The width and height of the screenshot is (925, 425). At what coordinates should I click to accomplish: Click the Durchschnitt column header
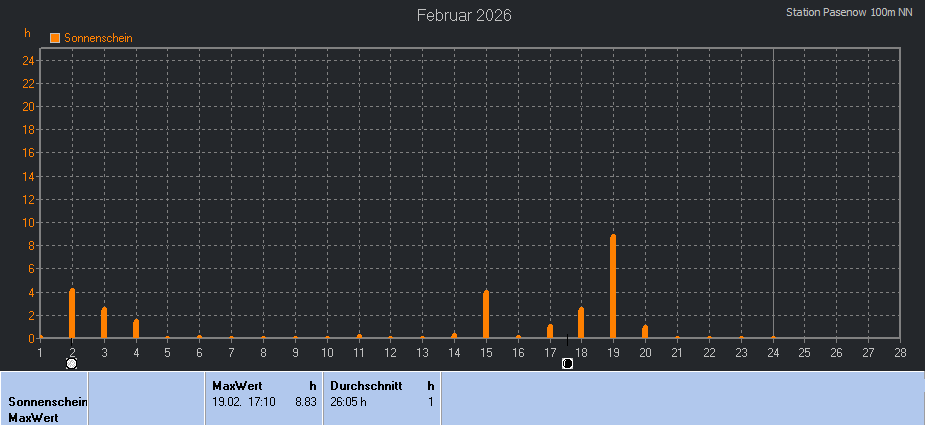[x=366, y=385]
